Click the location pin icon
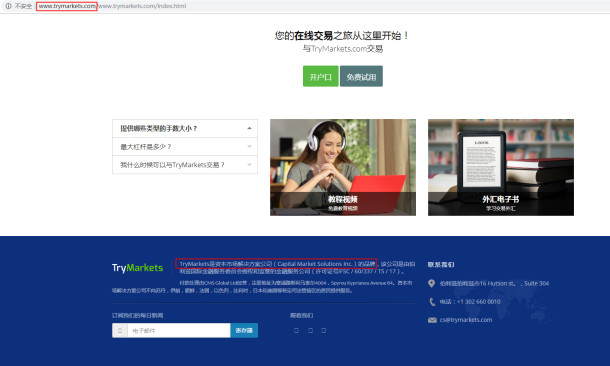Viewport: 610px width, 366px height. [431, 284]
